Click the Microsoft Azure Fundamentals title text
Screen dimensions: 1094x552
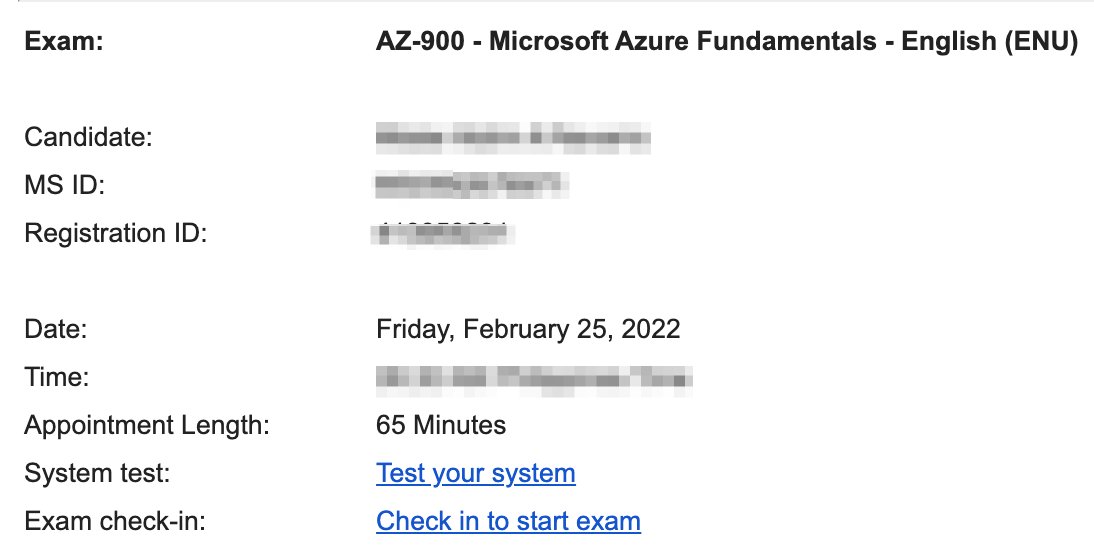[682, 41]
